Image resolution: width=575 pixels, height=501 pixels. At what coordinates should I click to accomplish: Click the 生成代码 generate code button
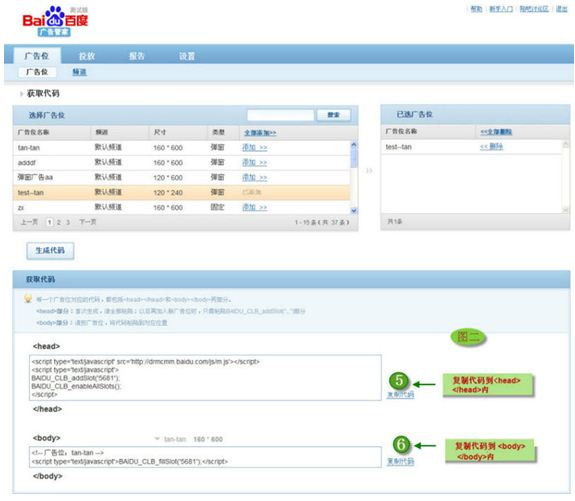coord(50,250)
